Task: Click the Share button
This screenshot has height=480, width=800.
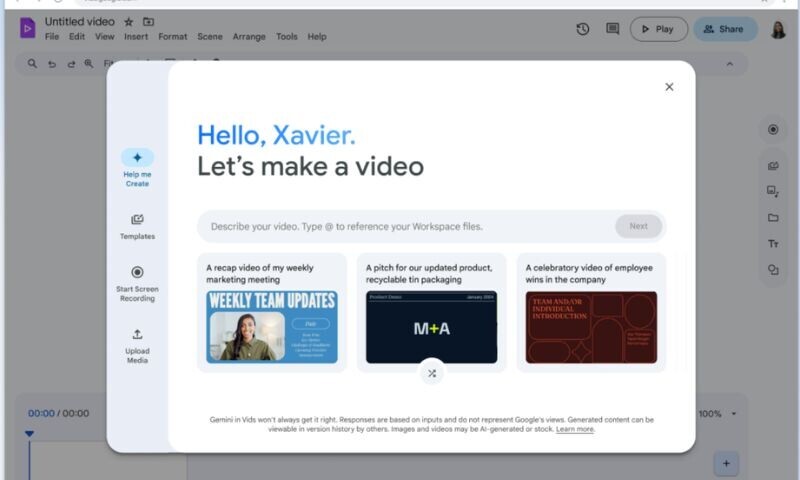Action: click(725, 29)
